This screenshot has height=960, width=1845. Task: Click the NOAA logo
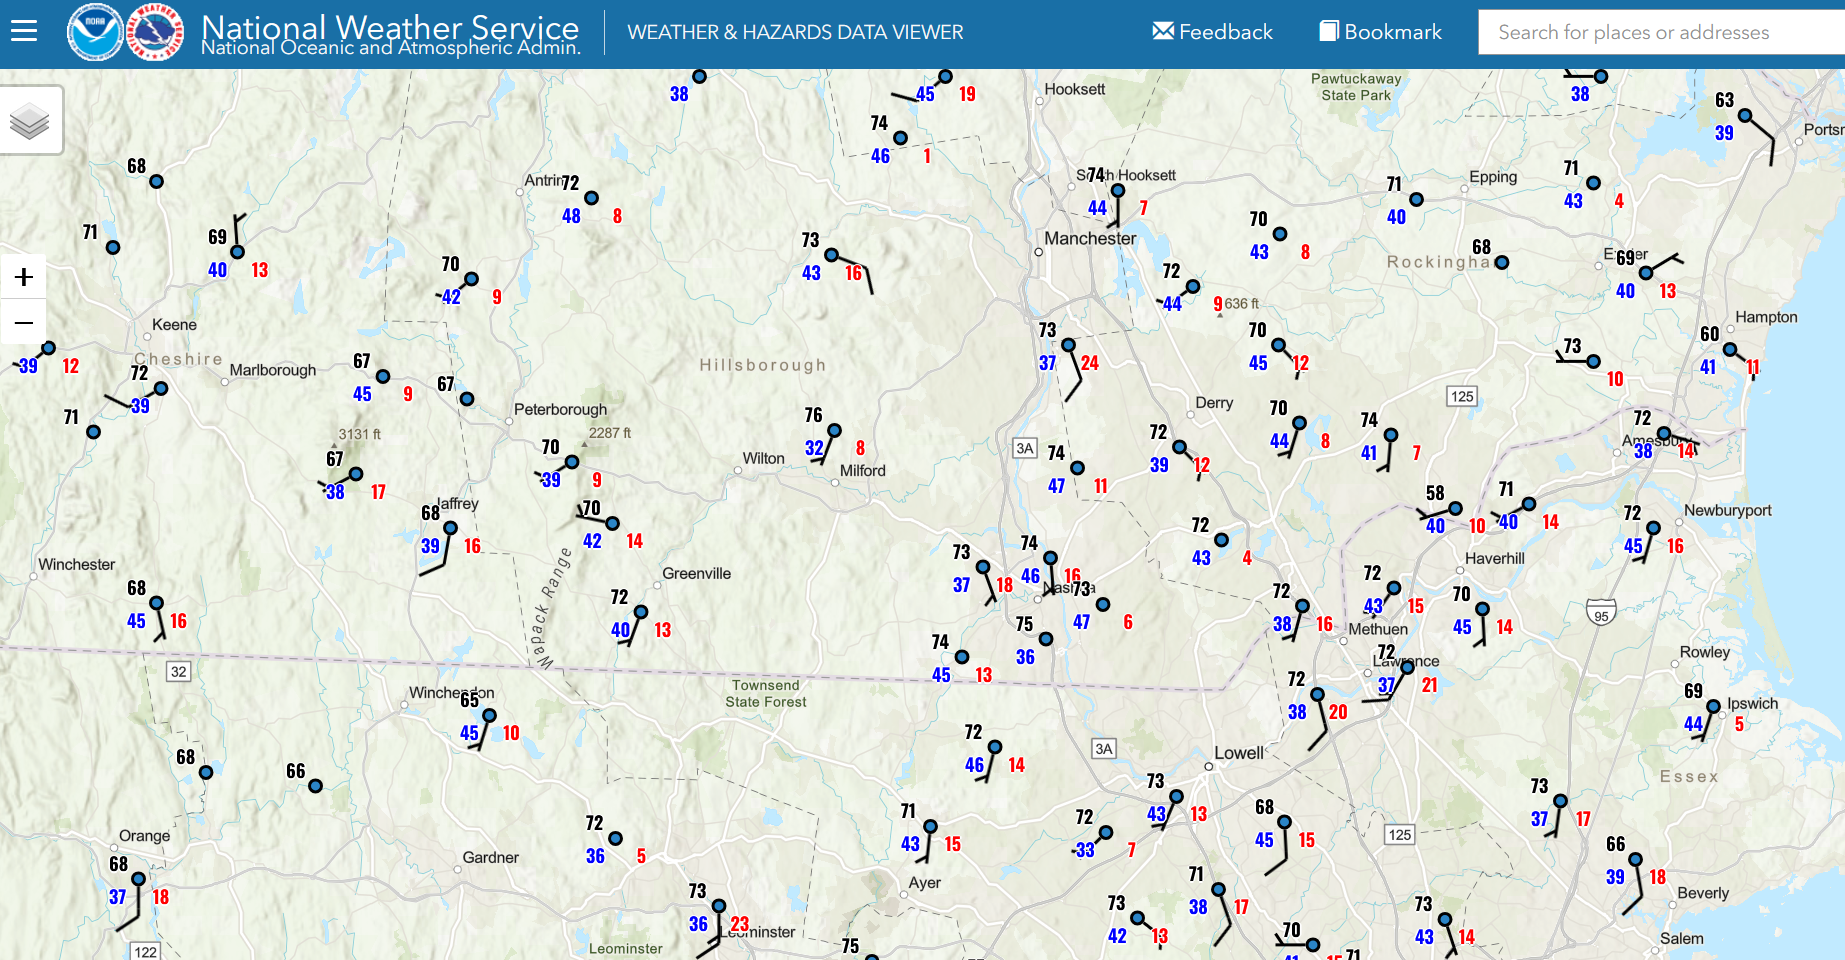[x=95, y=32]
